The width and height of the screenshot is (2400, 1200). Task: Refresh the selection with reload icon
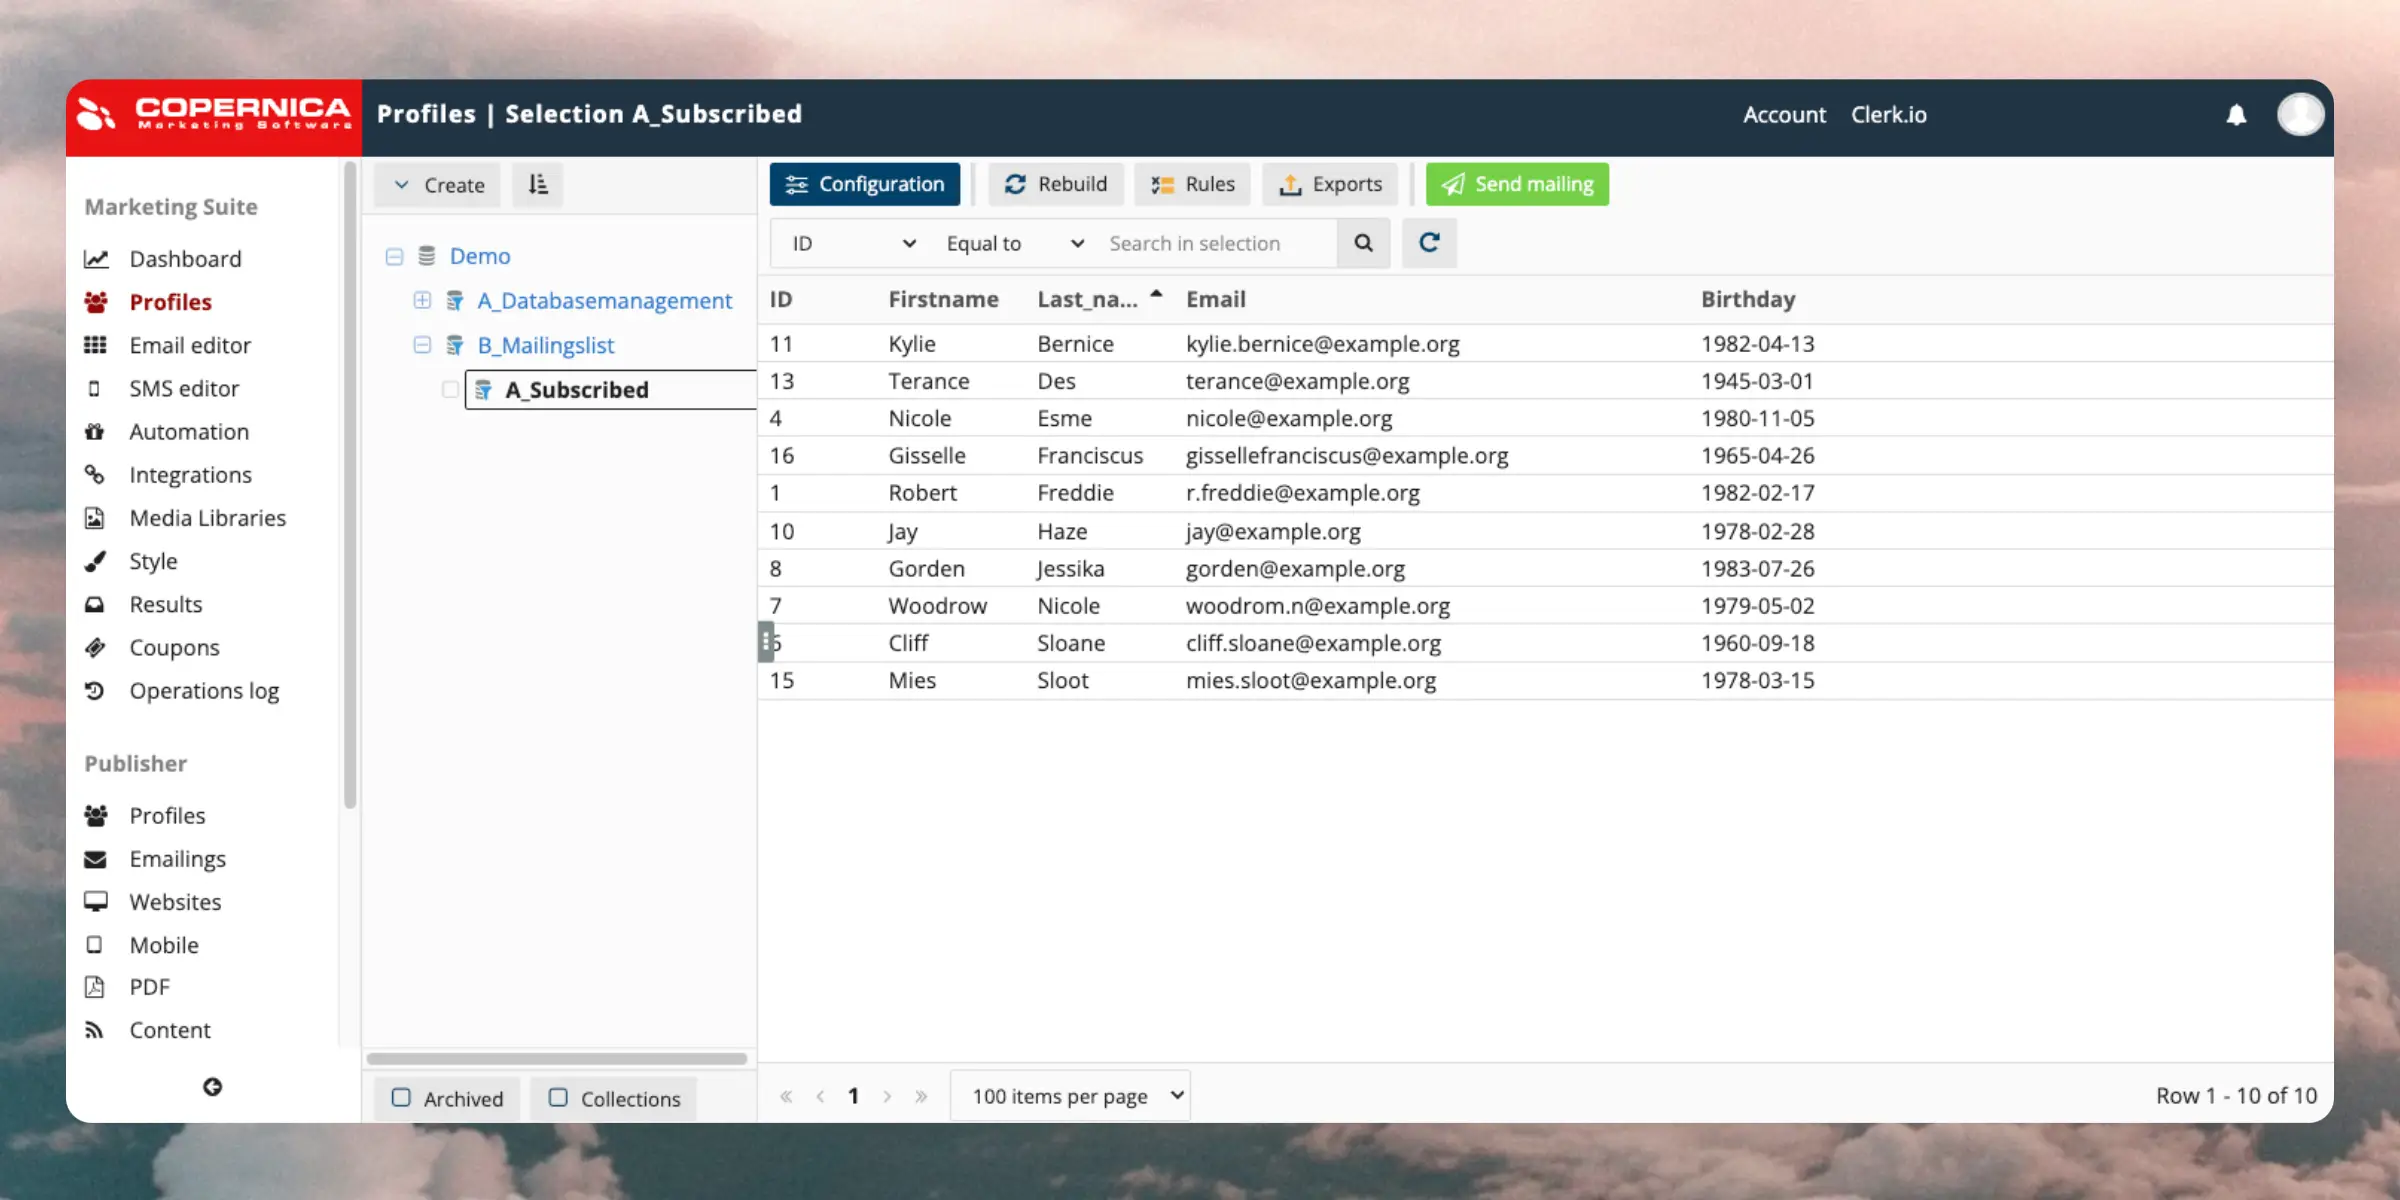(x=1429, y=243)
